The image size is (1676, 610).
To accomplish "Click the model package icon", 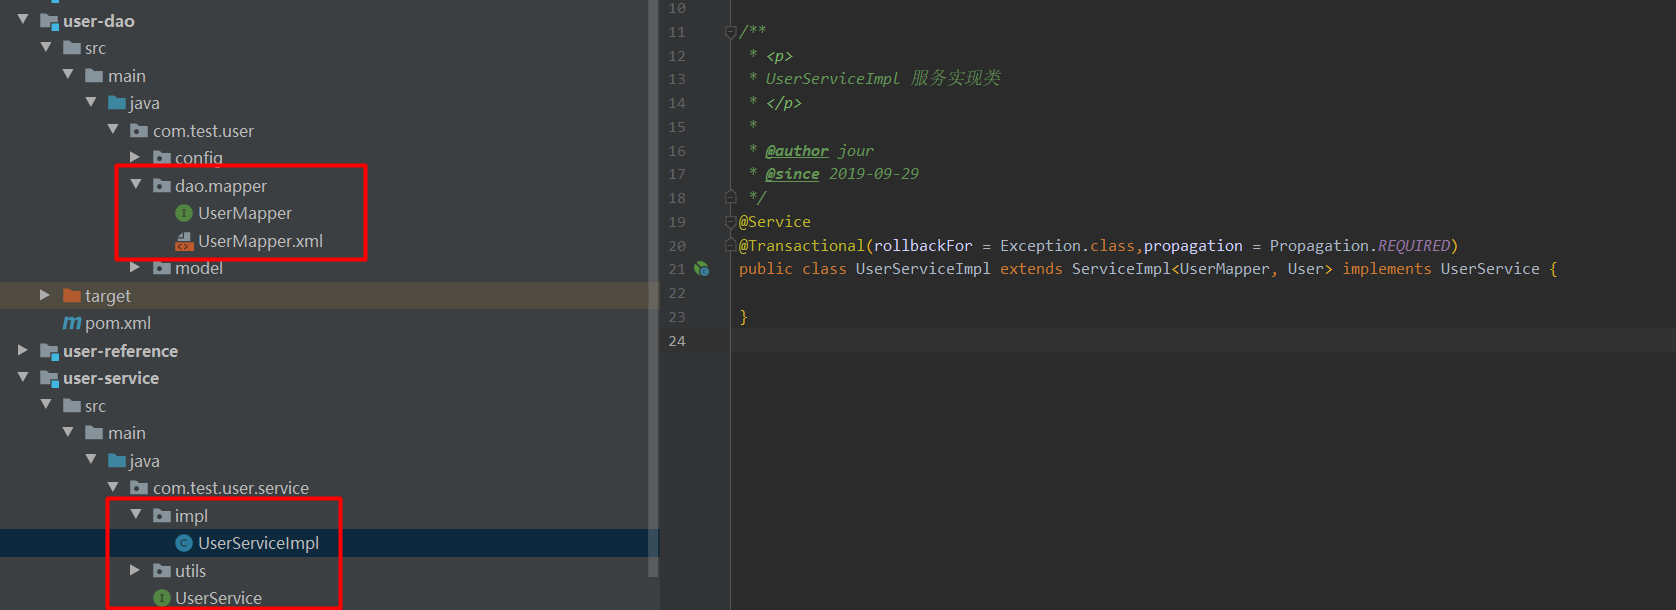I will point(162,267).
